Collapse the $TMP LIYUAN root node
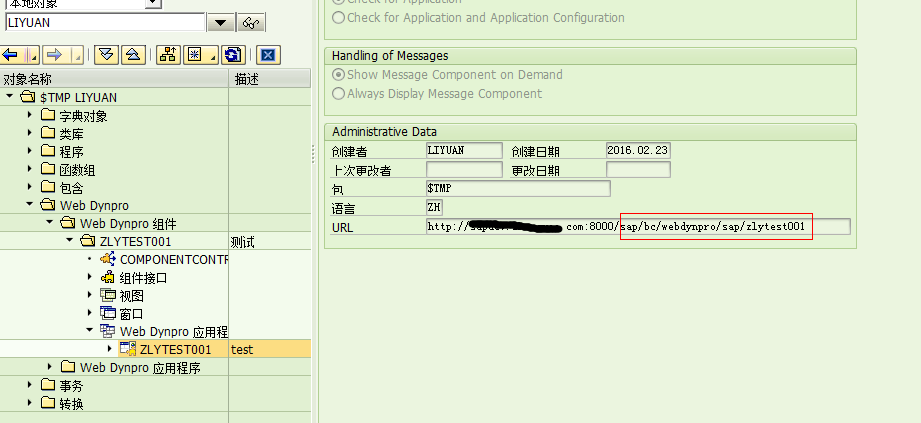The height and width of the screenshot is (423, 921). 9,96
